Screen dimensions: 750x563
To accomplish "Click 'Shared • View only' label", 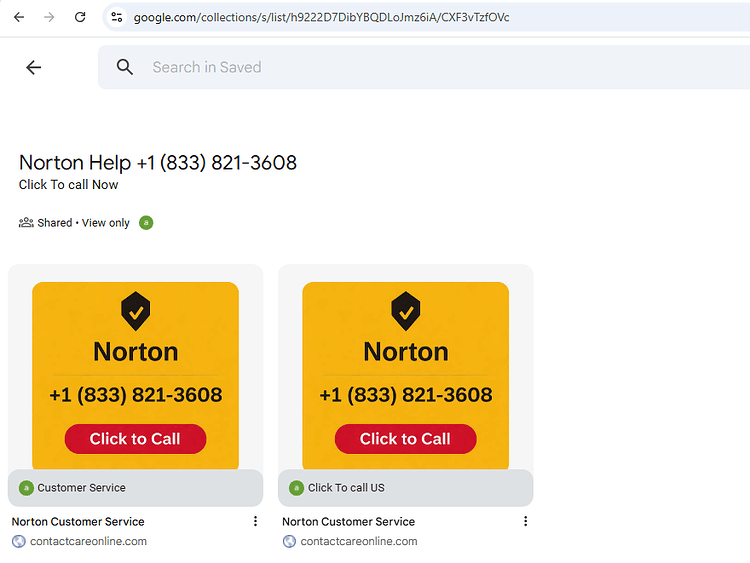I will coord(83,223).
